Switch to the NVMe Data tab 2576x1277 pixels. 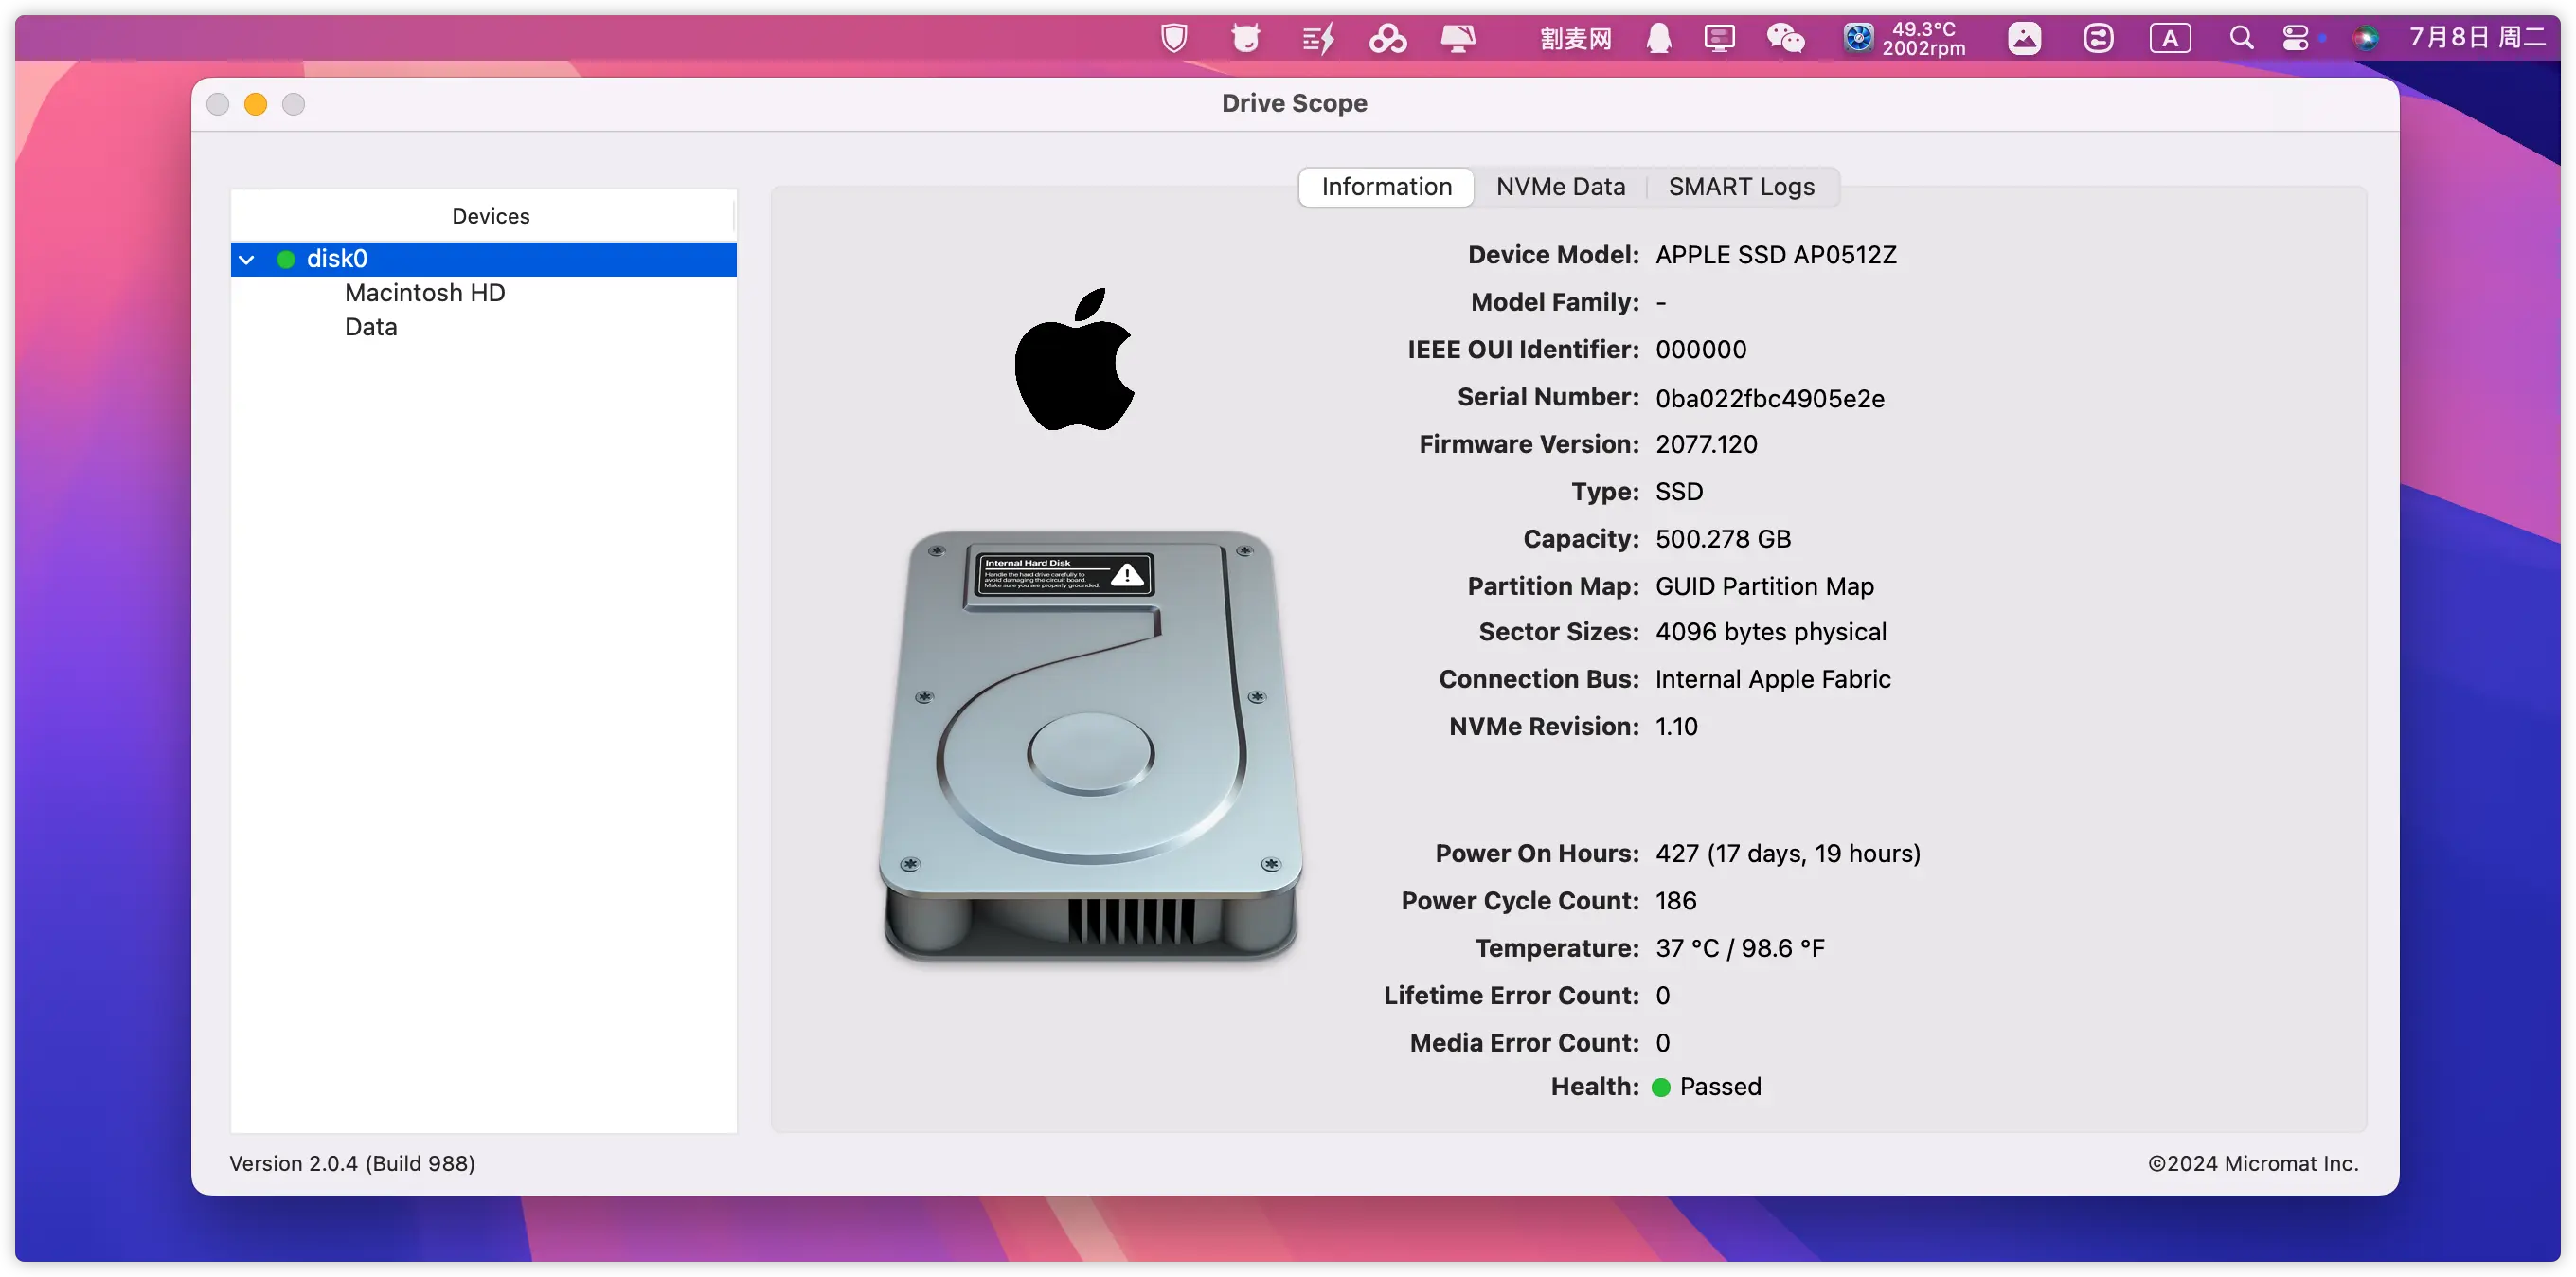click(1560, 187)
